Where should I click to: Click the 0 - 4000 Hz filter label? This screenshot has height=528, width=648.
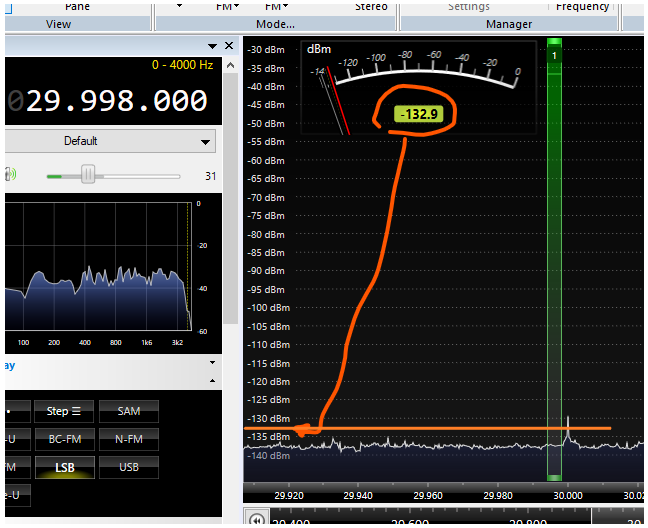182,65
